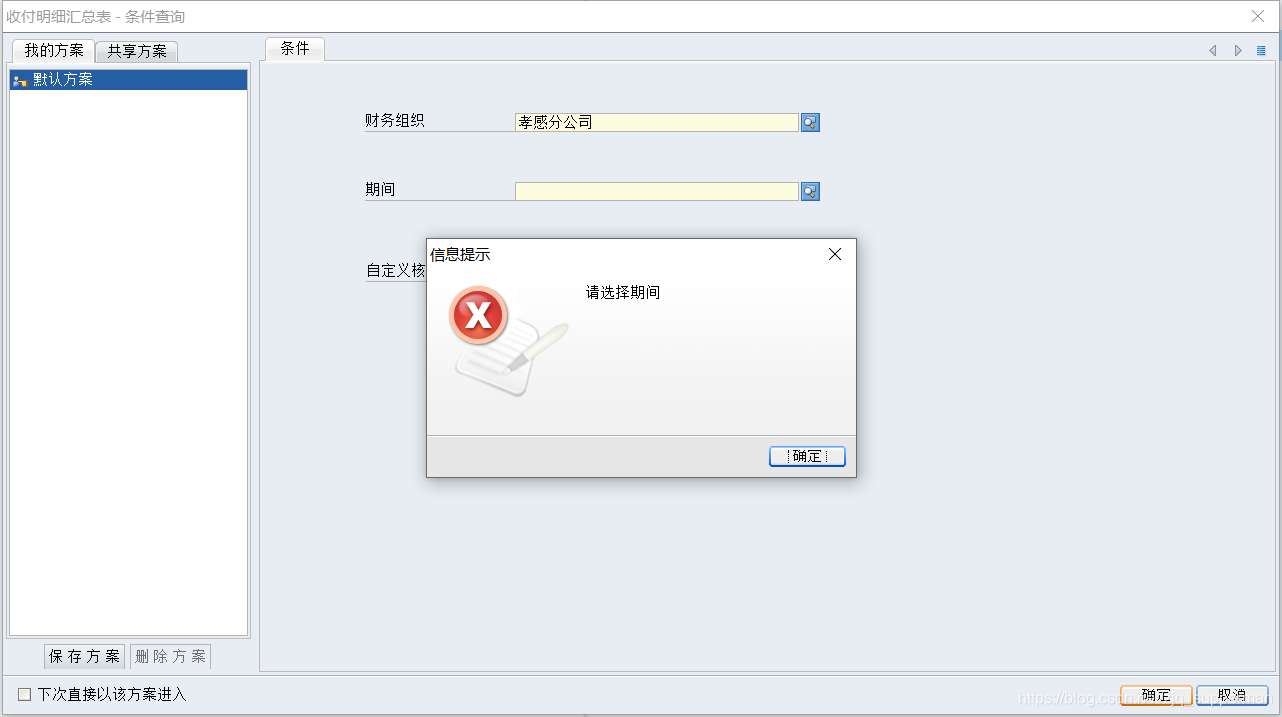Switch to 共享方案 tab

tap(137, 51)
